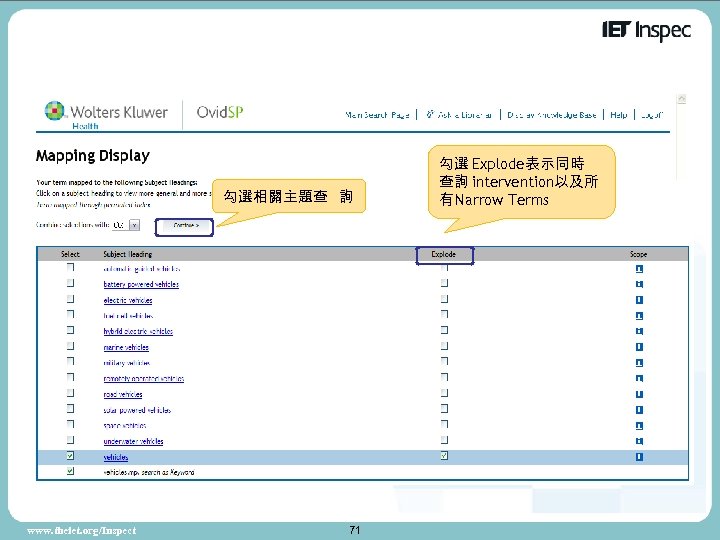This screenshot has height=540, width=720.
Task: Open Scope note for remotely operated vehicles
Action: click(639, 378)
